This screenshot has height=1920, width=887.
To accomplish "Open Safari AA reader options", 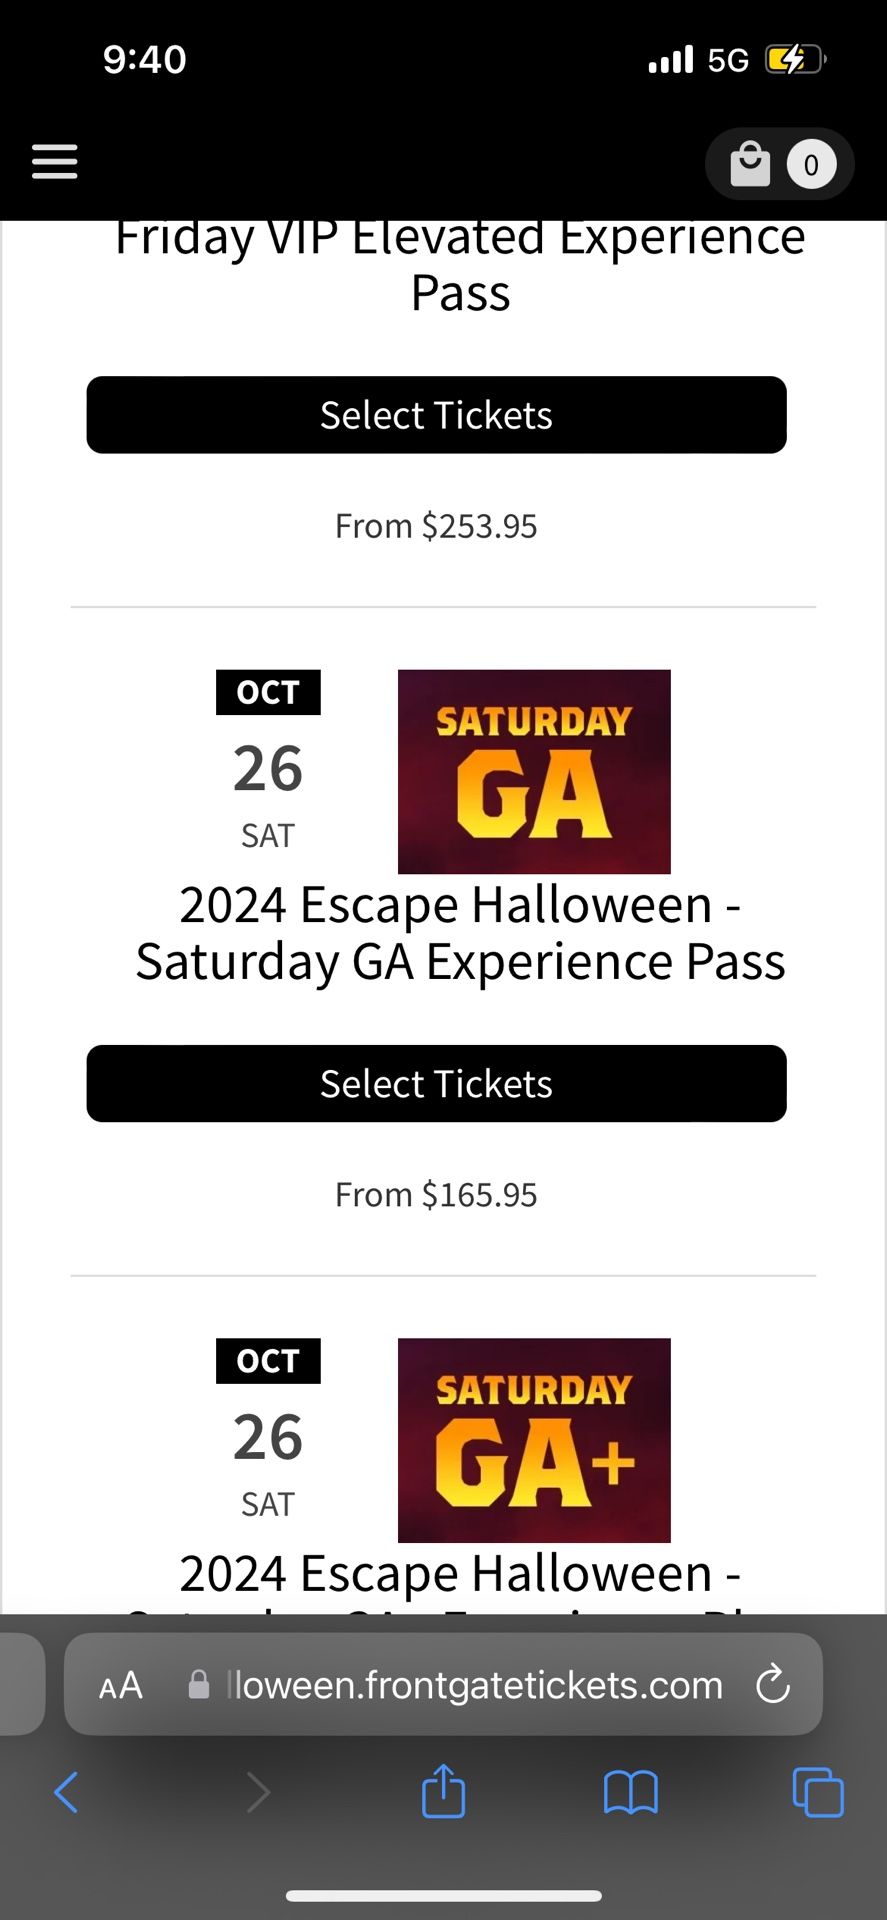I will click(121, 1686).
